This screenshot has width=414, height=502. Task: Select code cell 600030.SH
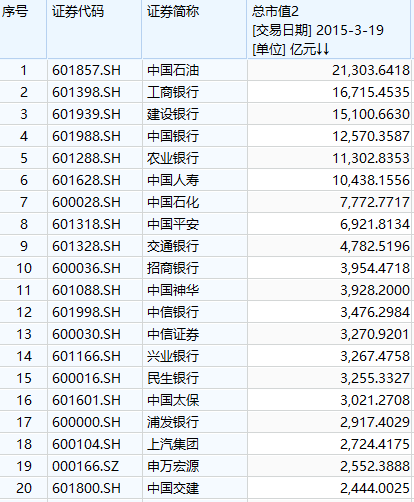95,334
